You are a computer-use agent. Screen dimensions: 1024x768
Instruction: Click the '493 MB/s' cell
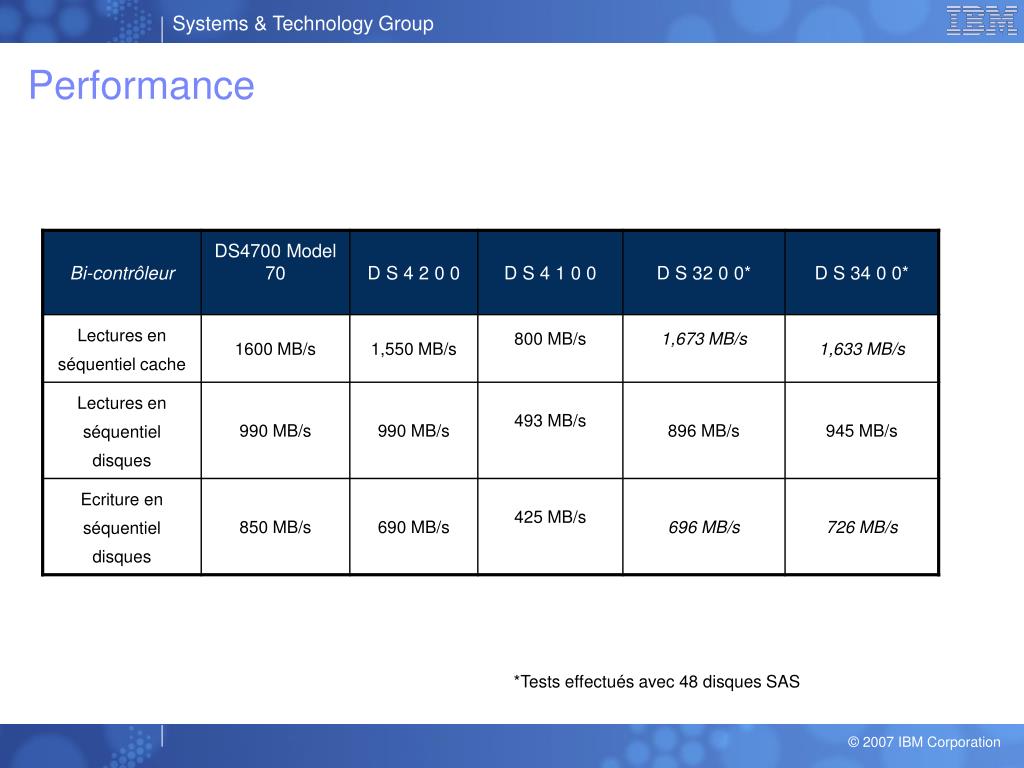[550, 431]
